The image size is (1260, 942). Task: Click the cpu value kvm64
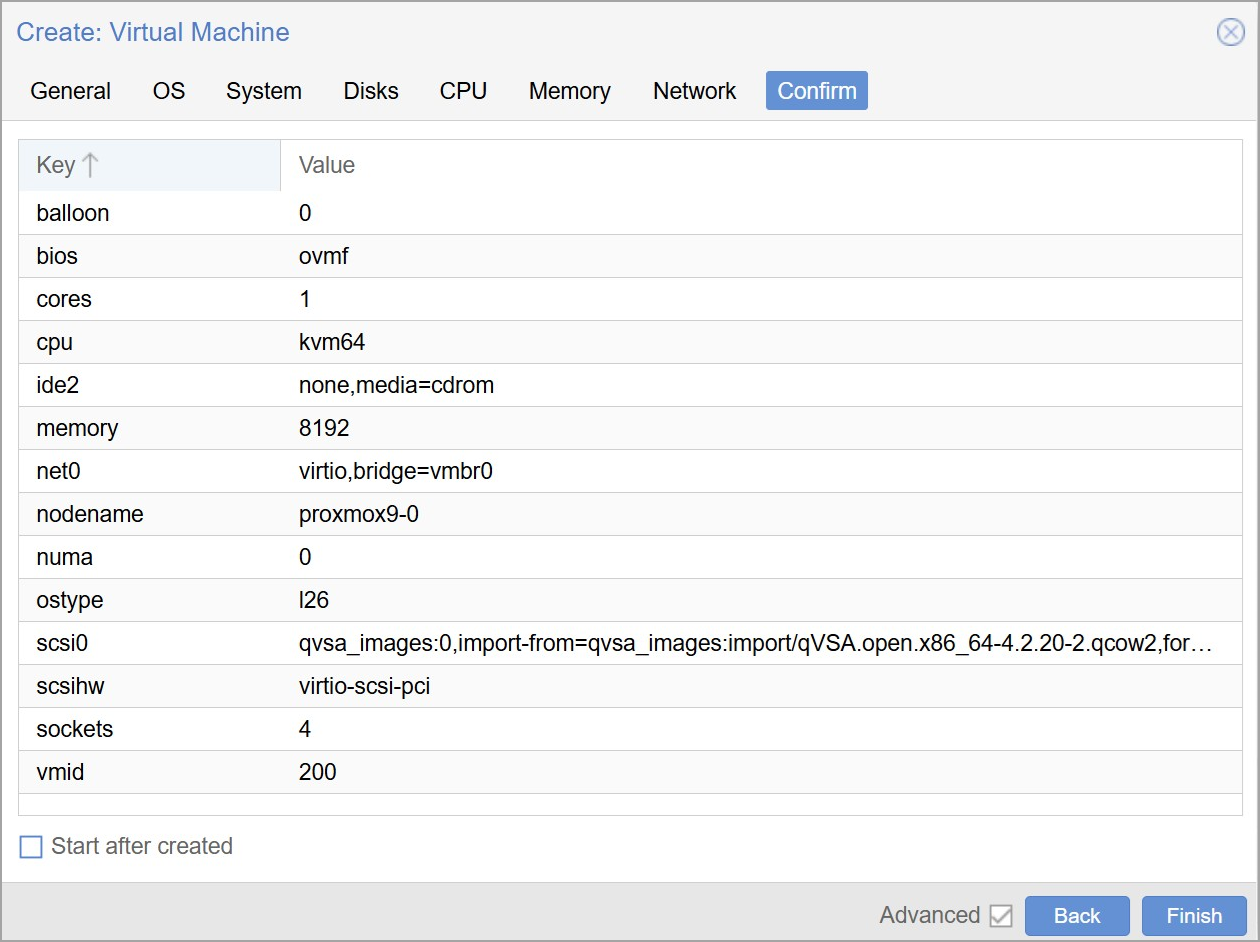coord(332,342)
